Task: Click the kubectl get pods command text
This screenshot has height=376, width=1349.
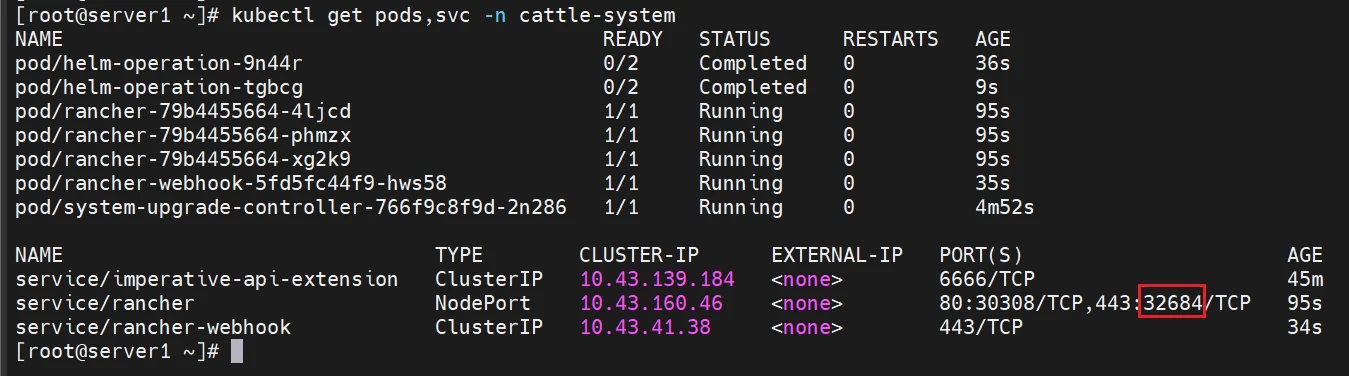Action: click(453, 15)
